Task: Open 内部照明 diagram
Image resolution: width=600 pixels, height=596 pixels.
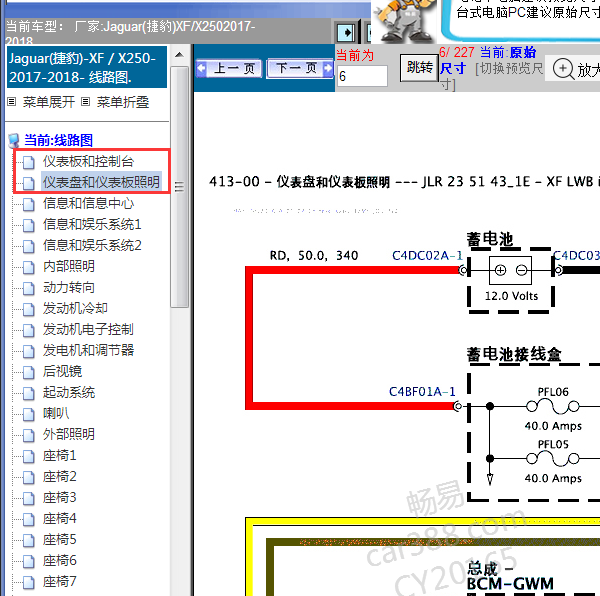Action: (x=68, y=266)
